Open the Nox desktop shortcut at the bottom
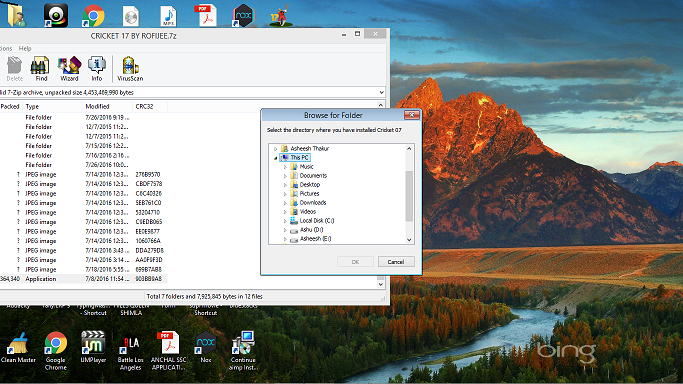Image resolution: width=683 pixels, height=384 pixels. click(x=206, y=347)
